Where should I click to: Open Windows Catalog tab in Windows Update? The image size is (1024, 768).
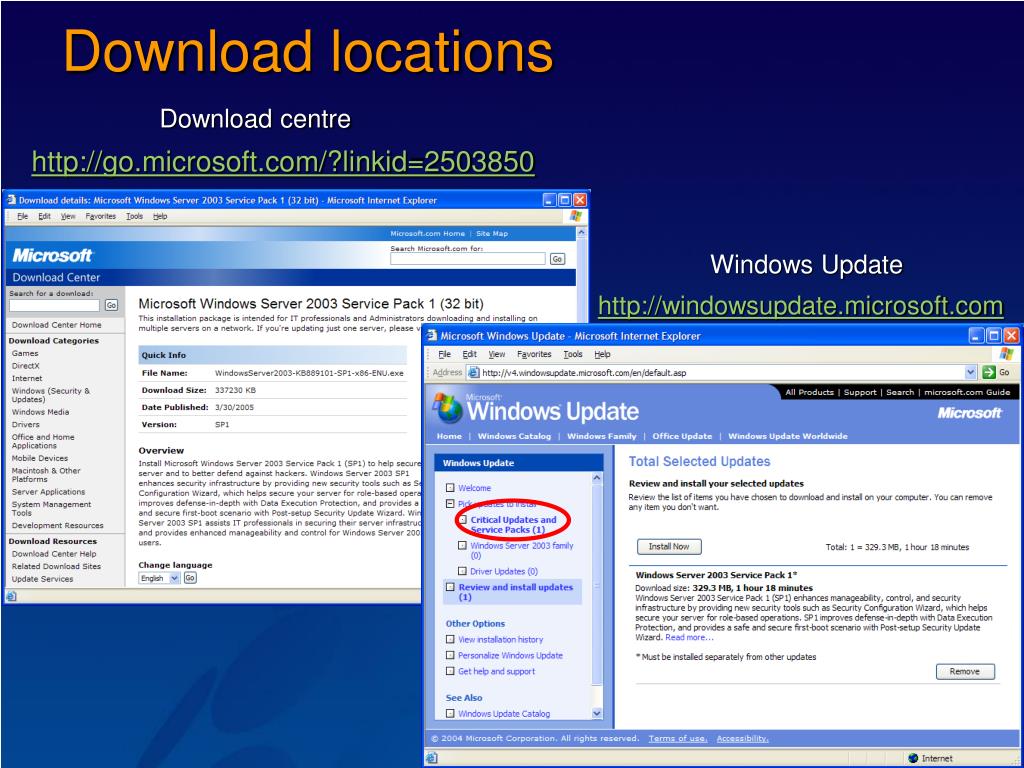click(x=515, y=436)
